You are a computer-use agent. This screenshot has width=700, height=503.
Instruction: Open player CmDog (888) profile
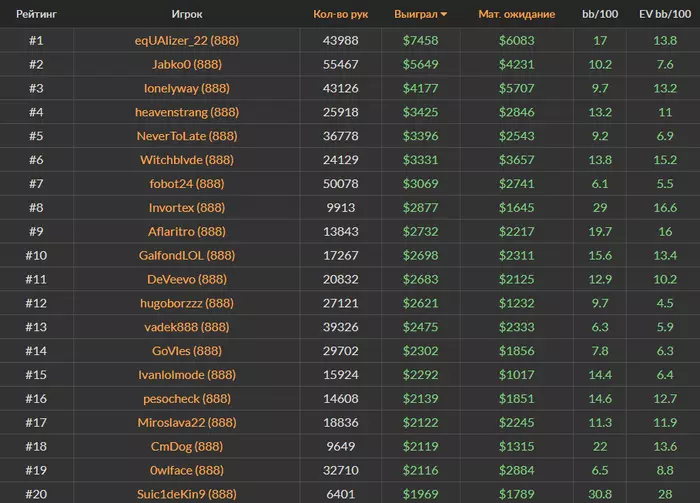click(x=187, y=447)
